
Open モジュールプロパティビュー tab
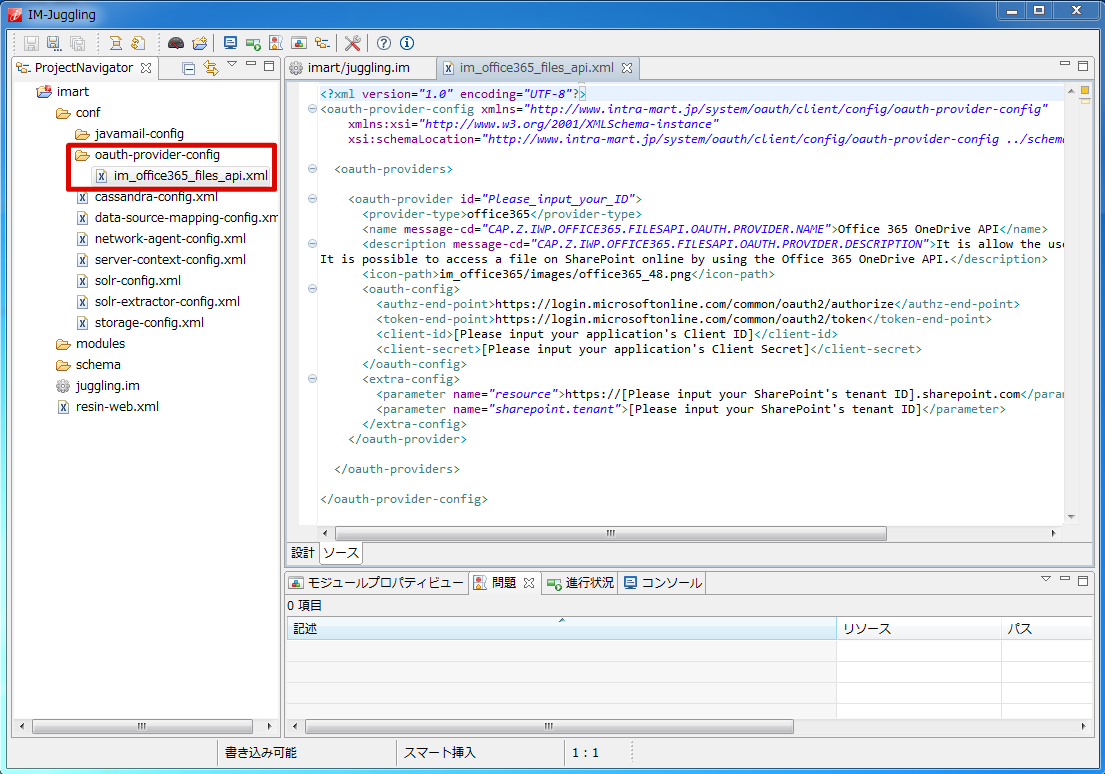[x=377, y=583]
